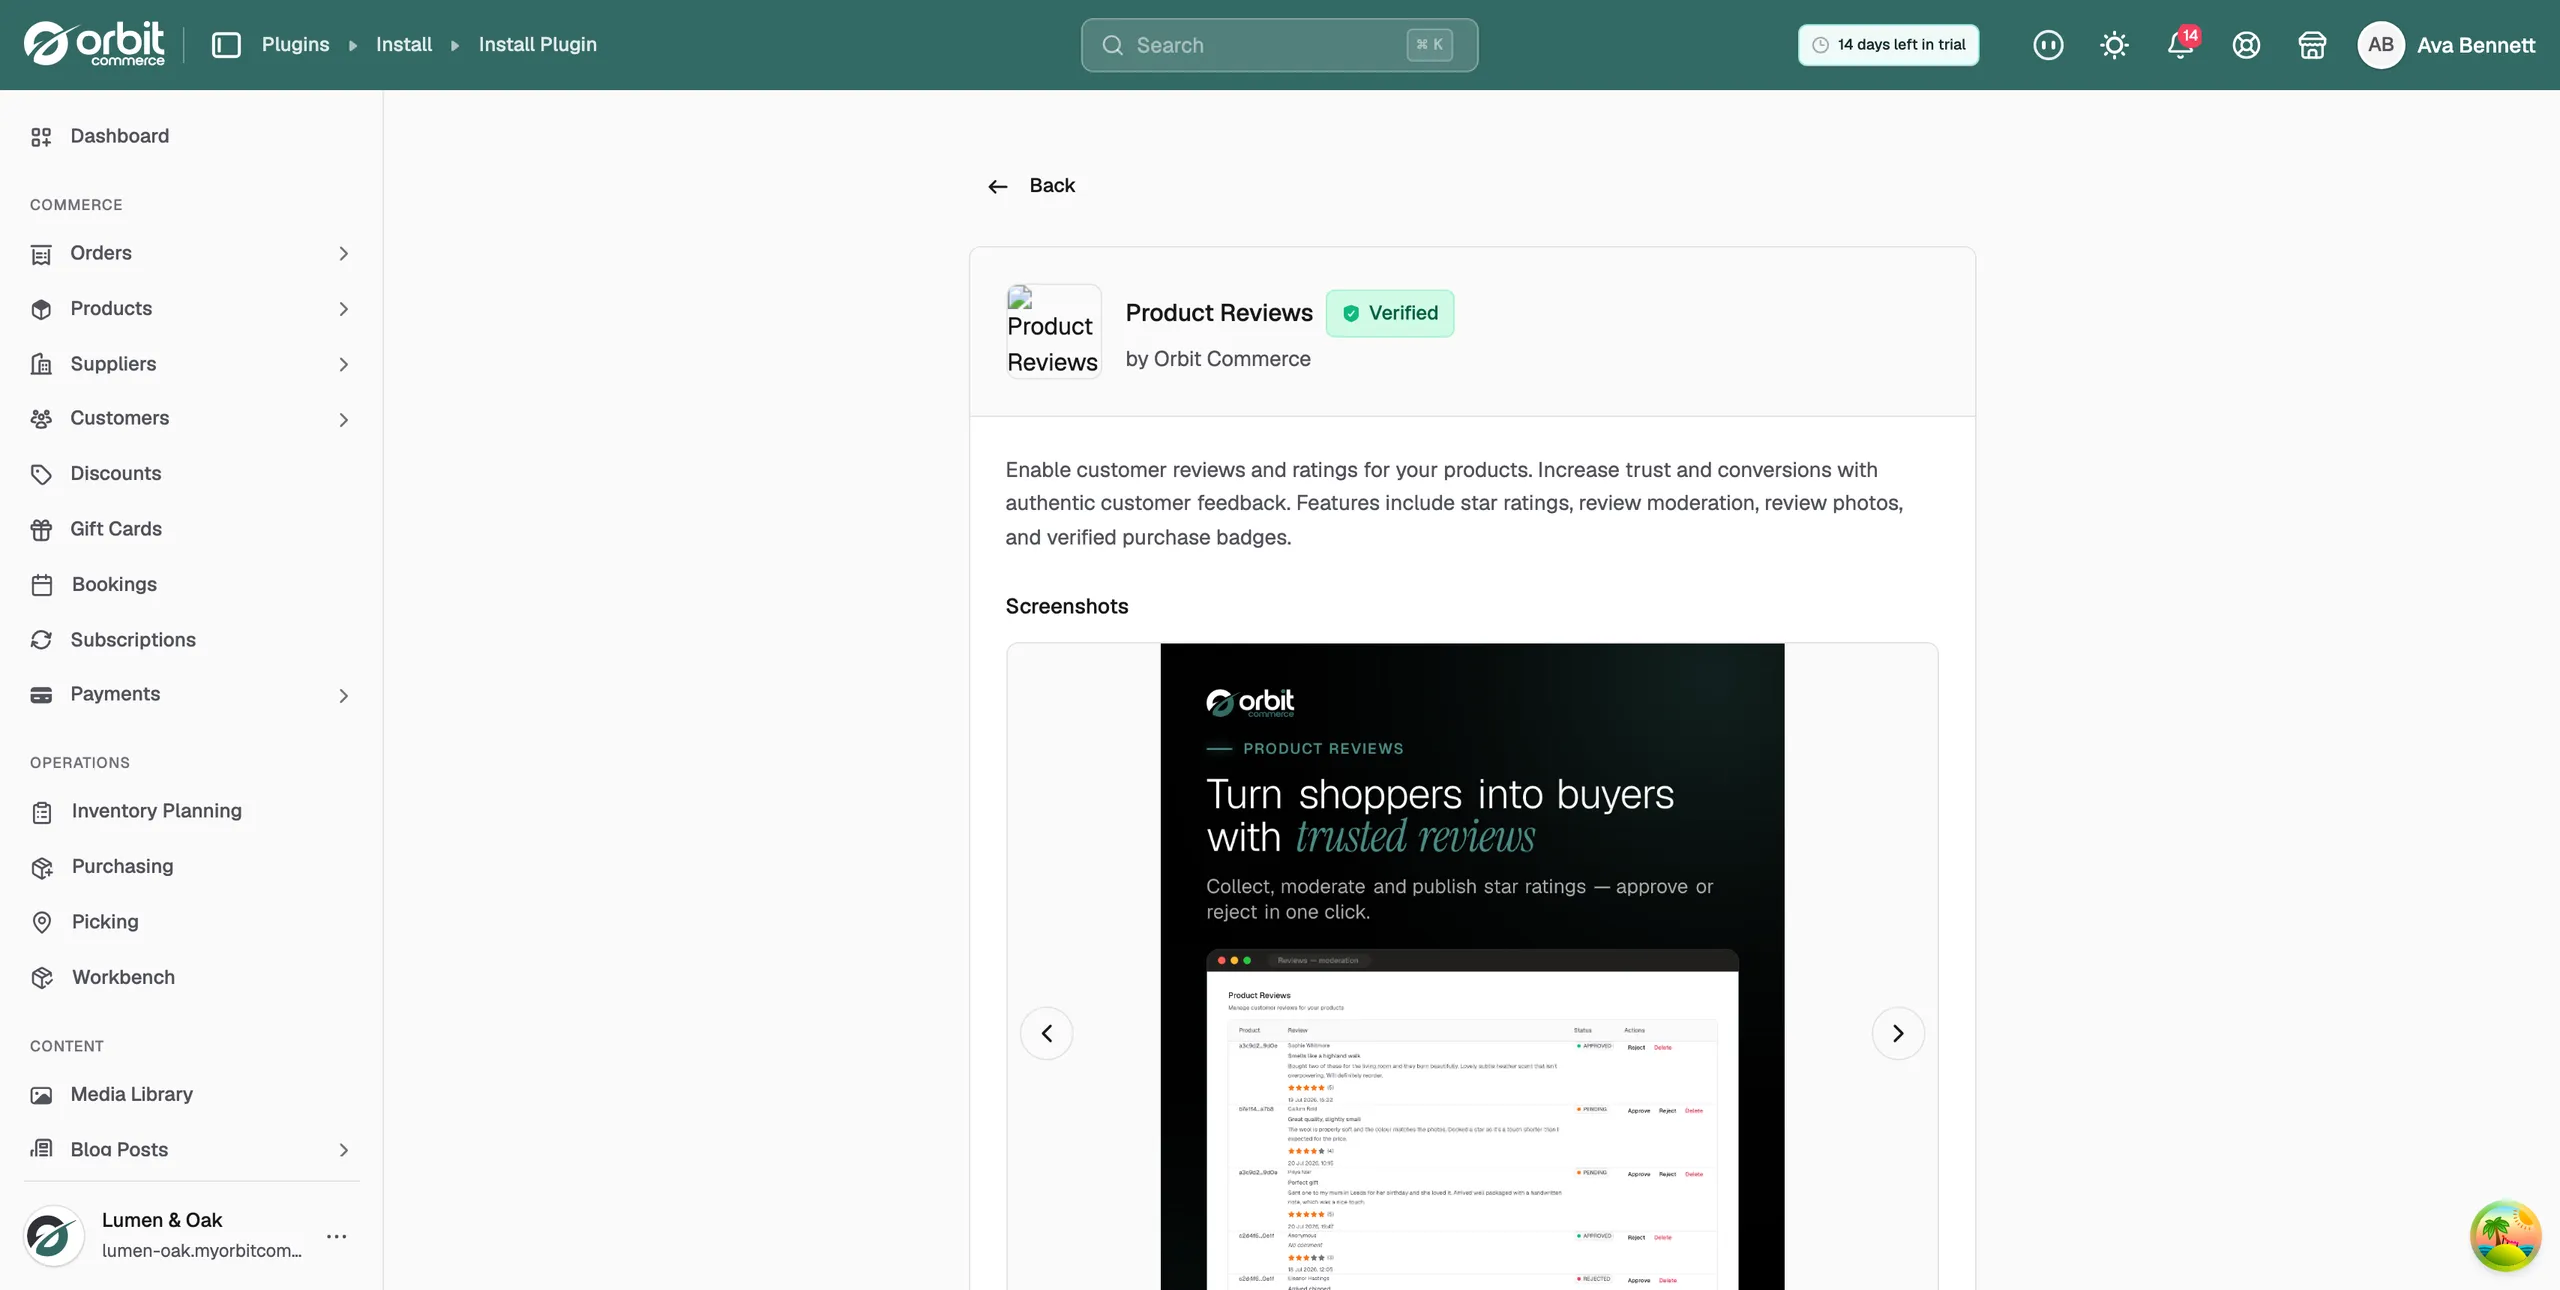Screen dimensions: 2560x1290
Task: Open Discounts in sidebar
Action: 190,474
